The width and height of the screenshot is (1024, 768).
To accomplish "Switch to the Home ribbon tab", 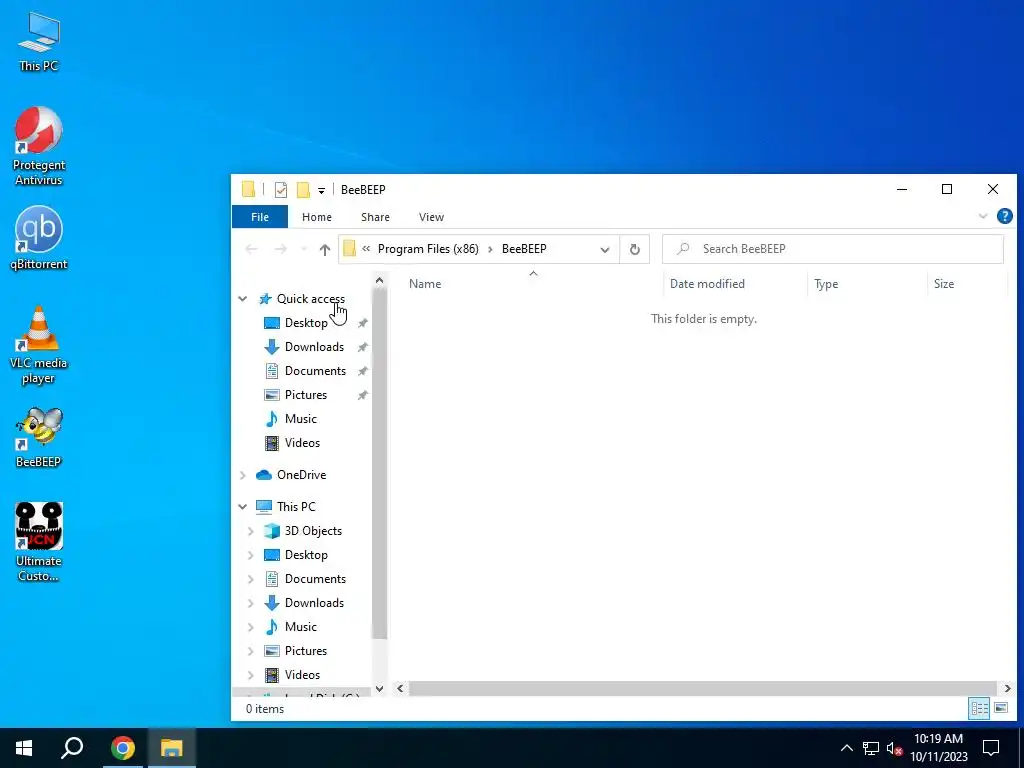I will (317, 217).
